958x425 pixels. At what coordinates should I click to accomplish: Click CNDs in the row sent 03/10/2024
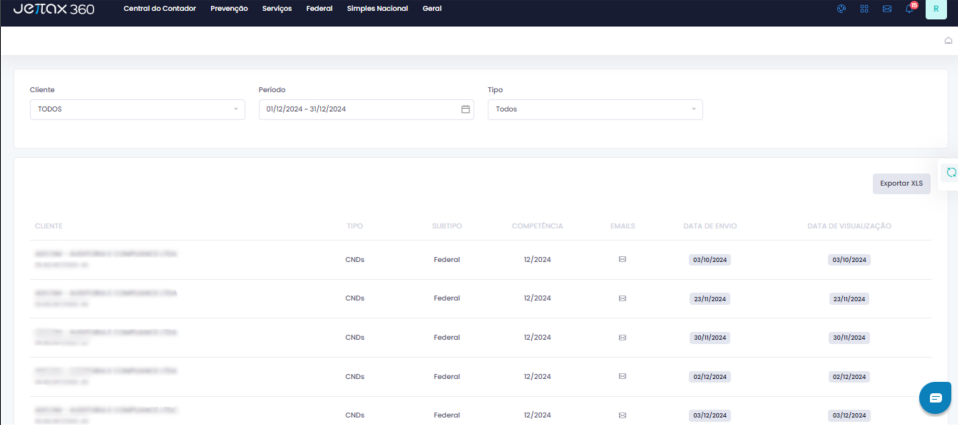355,260
